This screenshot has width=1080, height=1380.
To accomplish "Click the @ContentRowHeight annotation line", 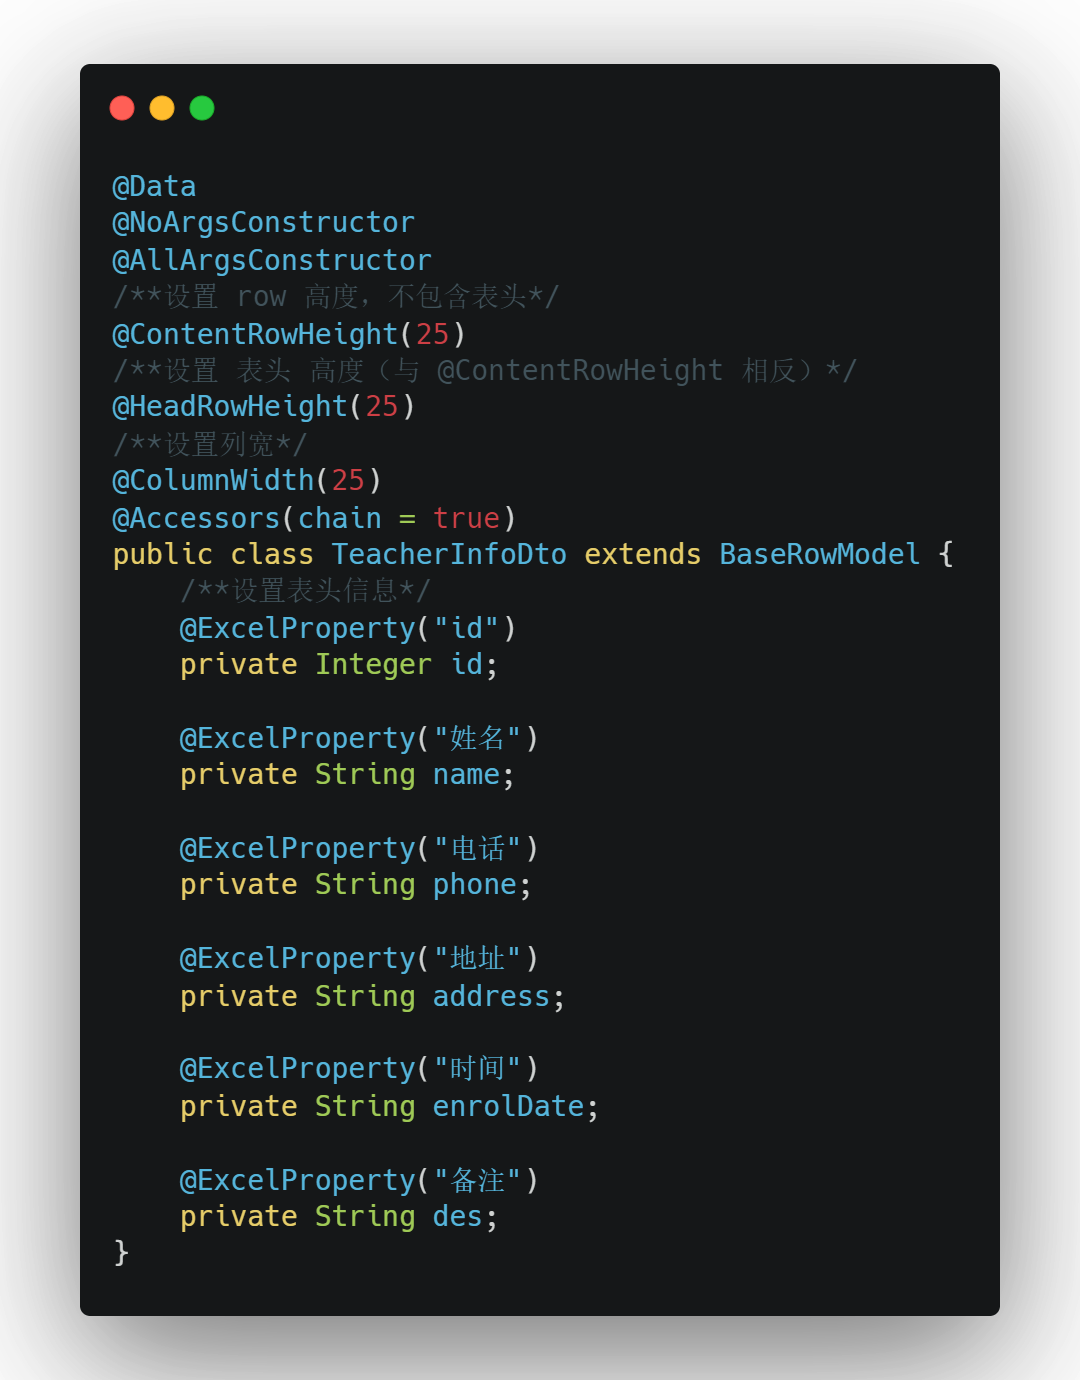I will [x=288, y=334].
